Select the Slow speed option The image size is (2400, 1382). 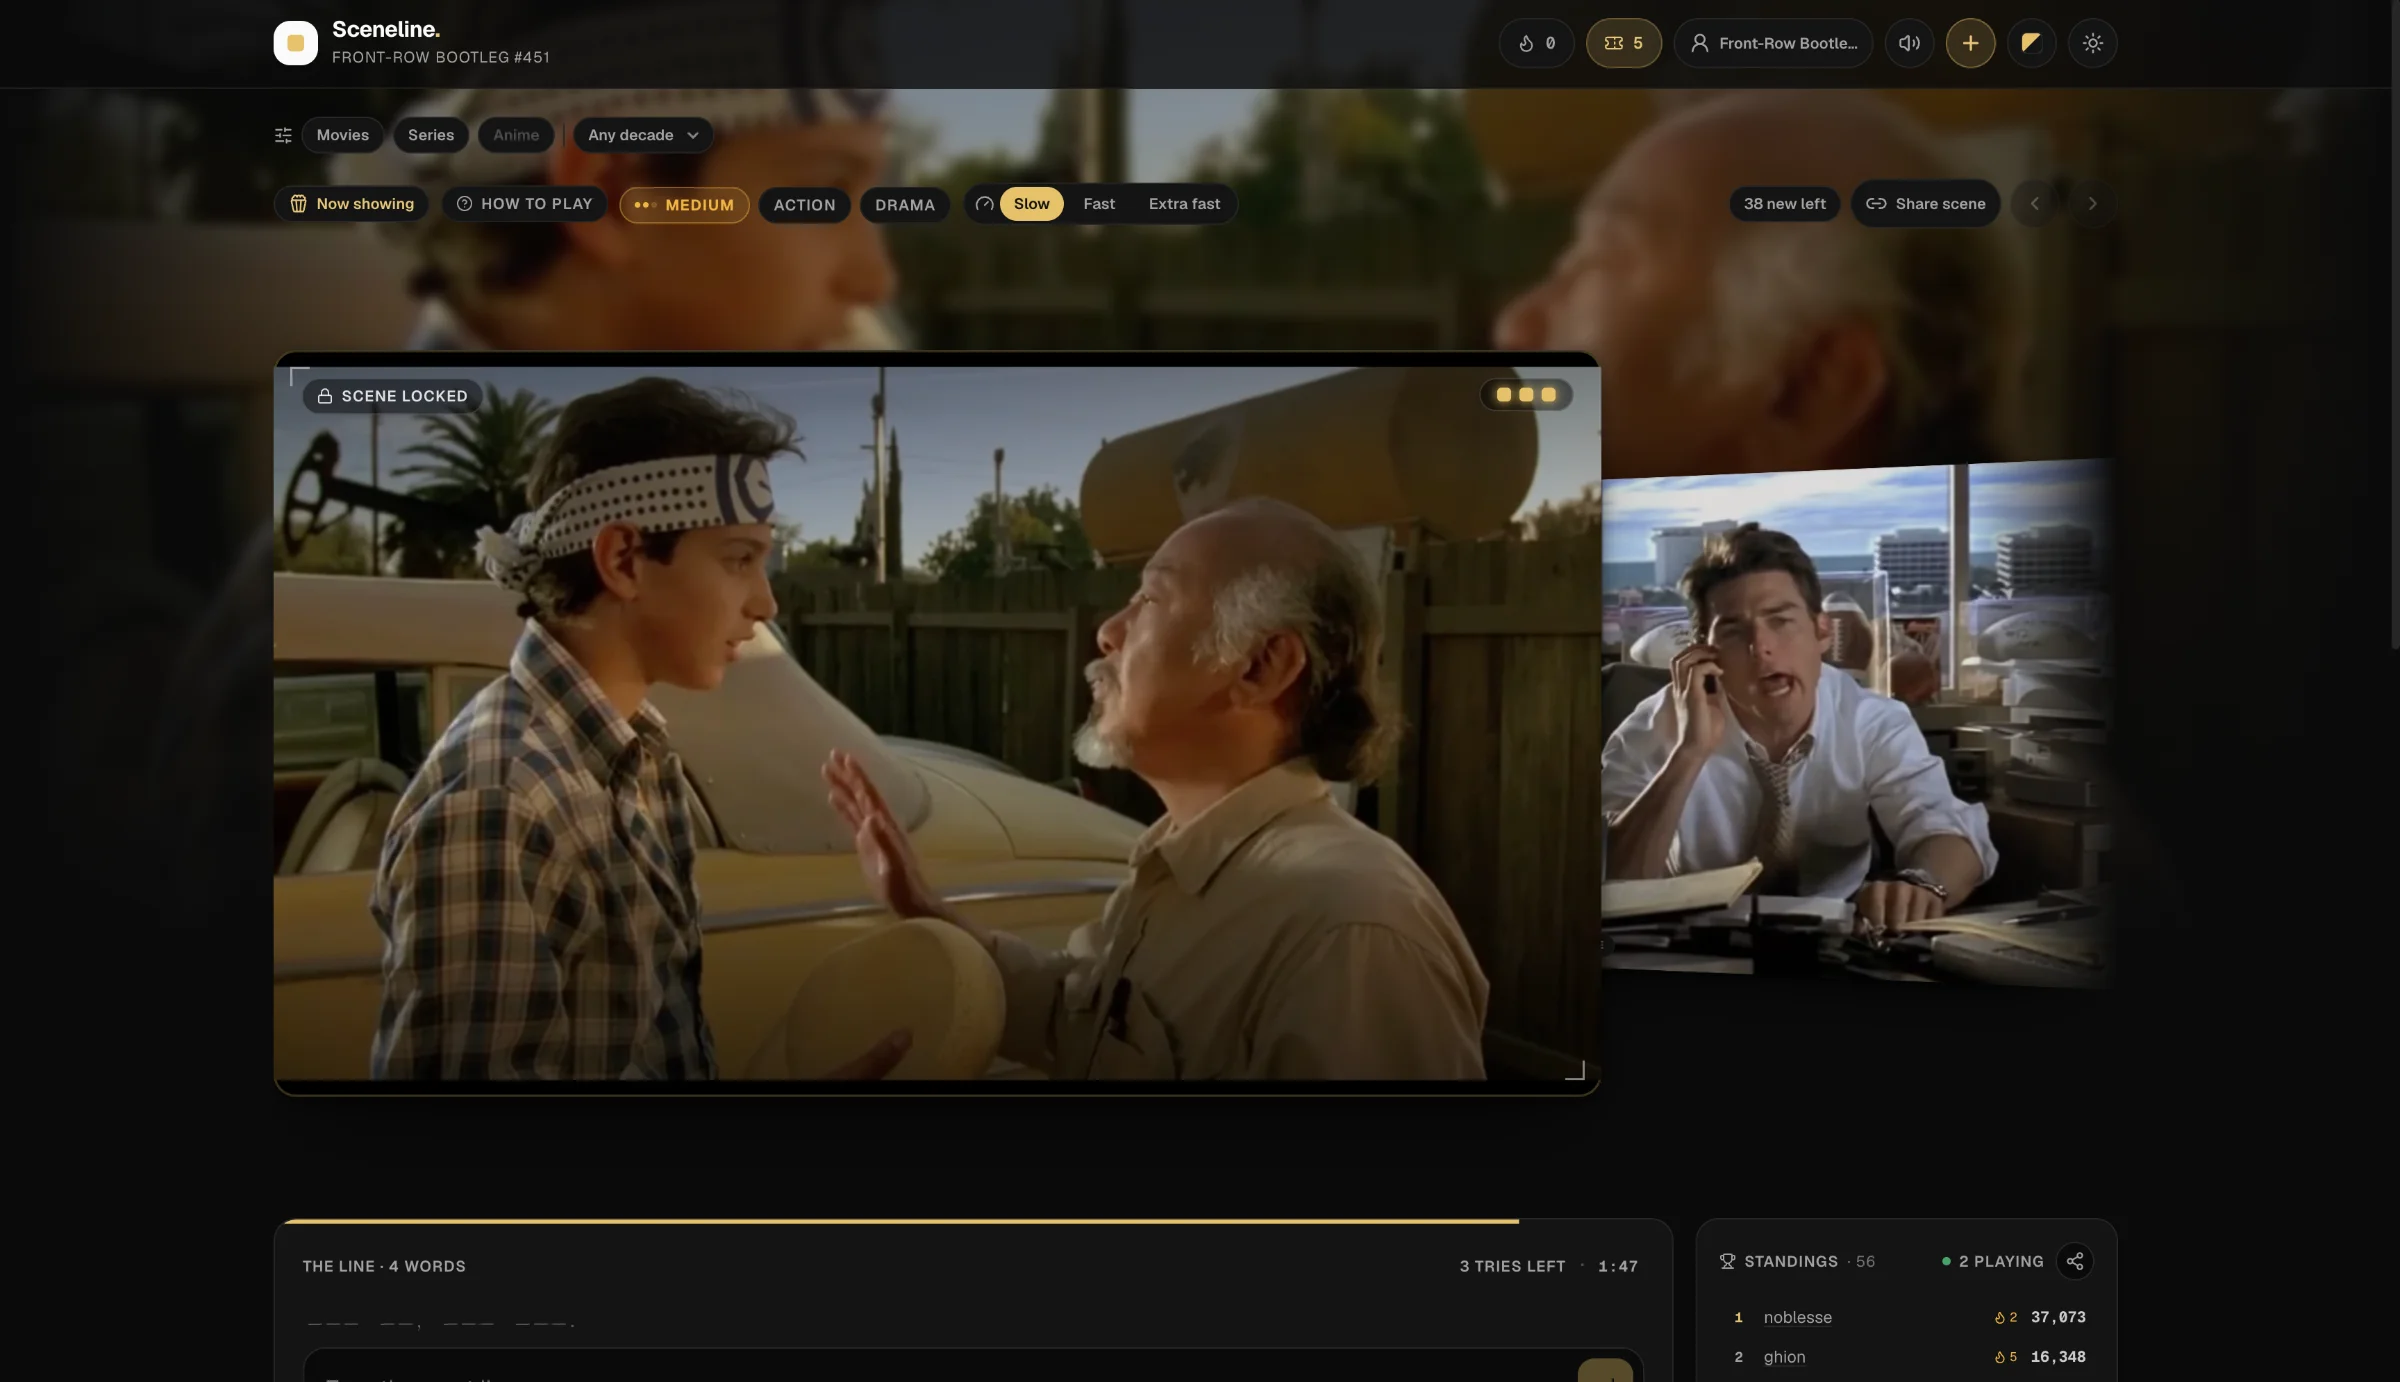[1031, 204]
